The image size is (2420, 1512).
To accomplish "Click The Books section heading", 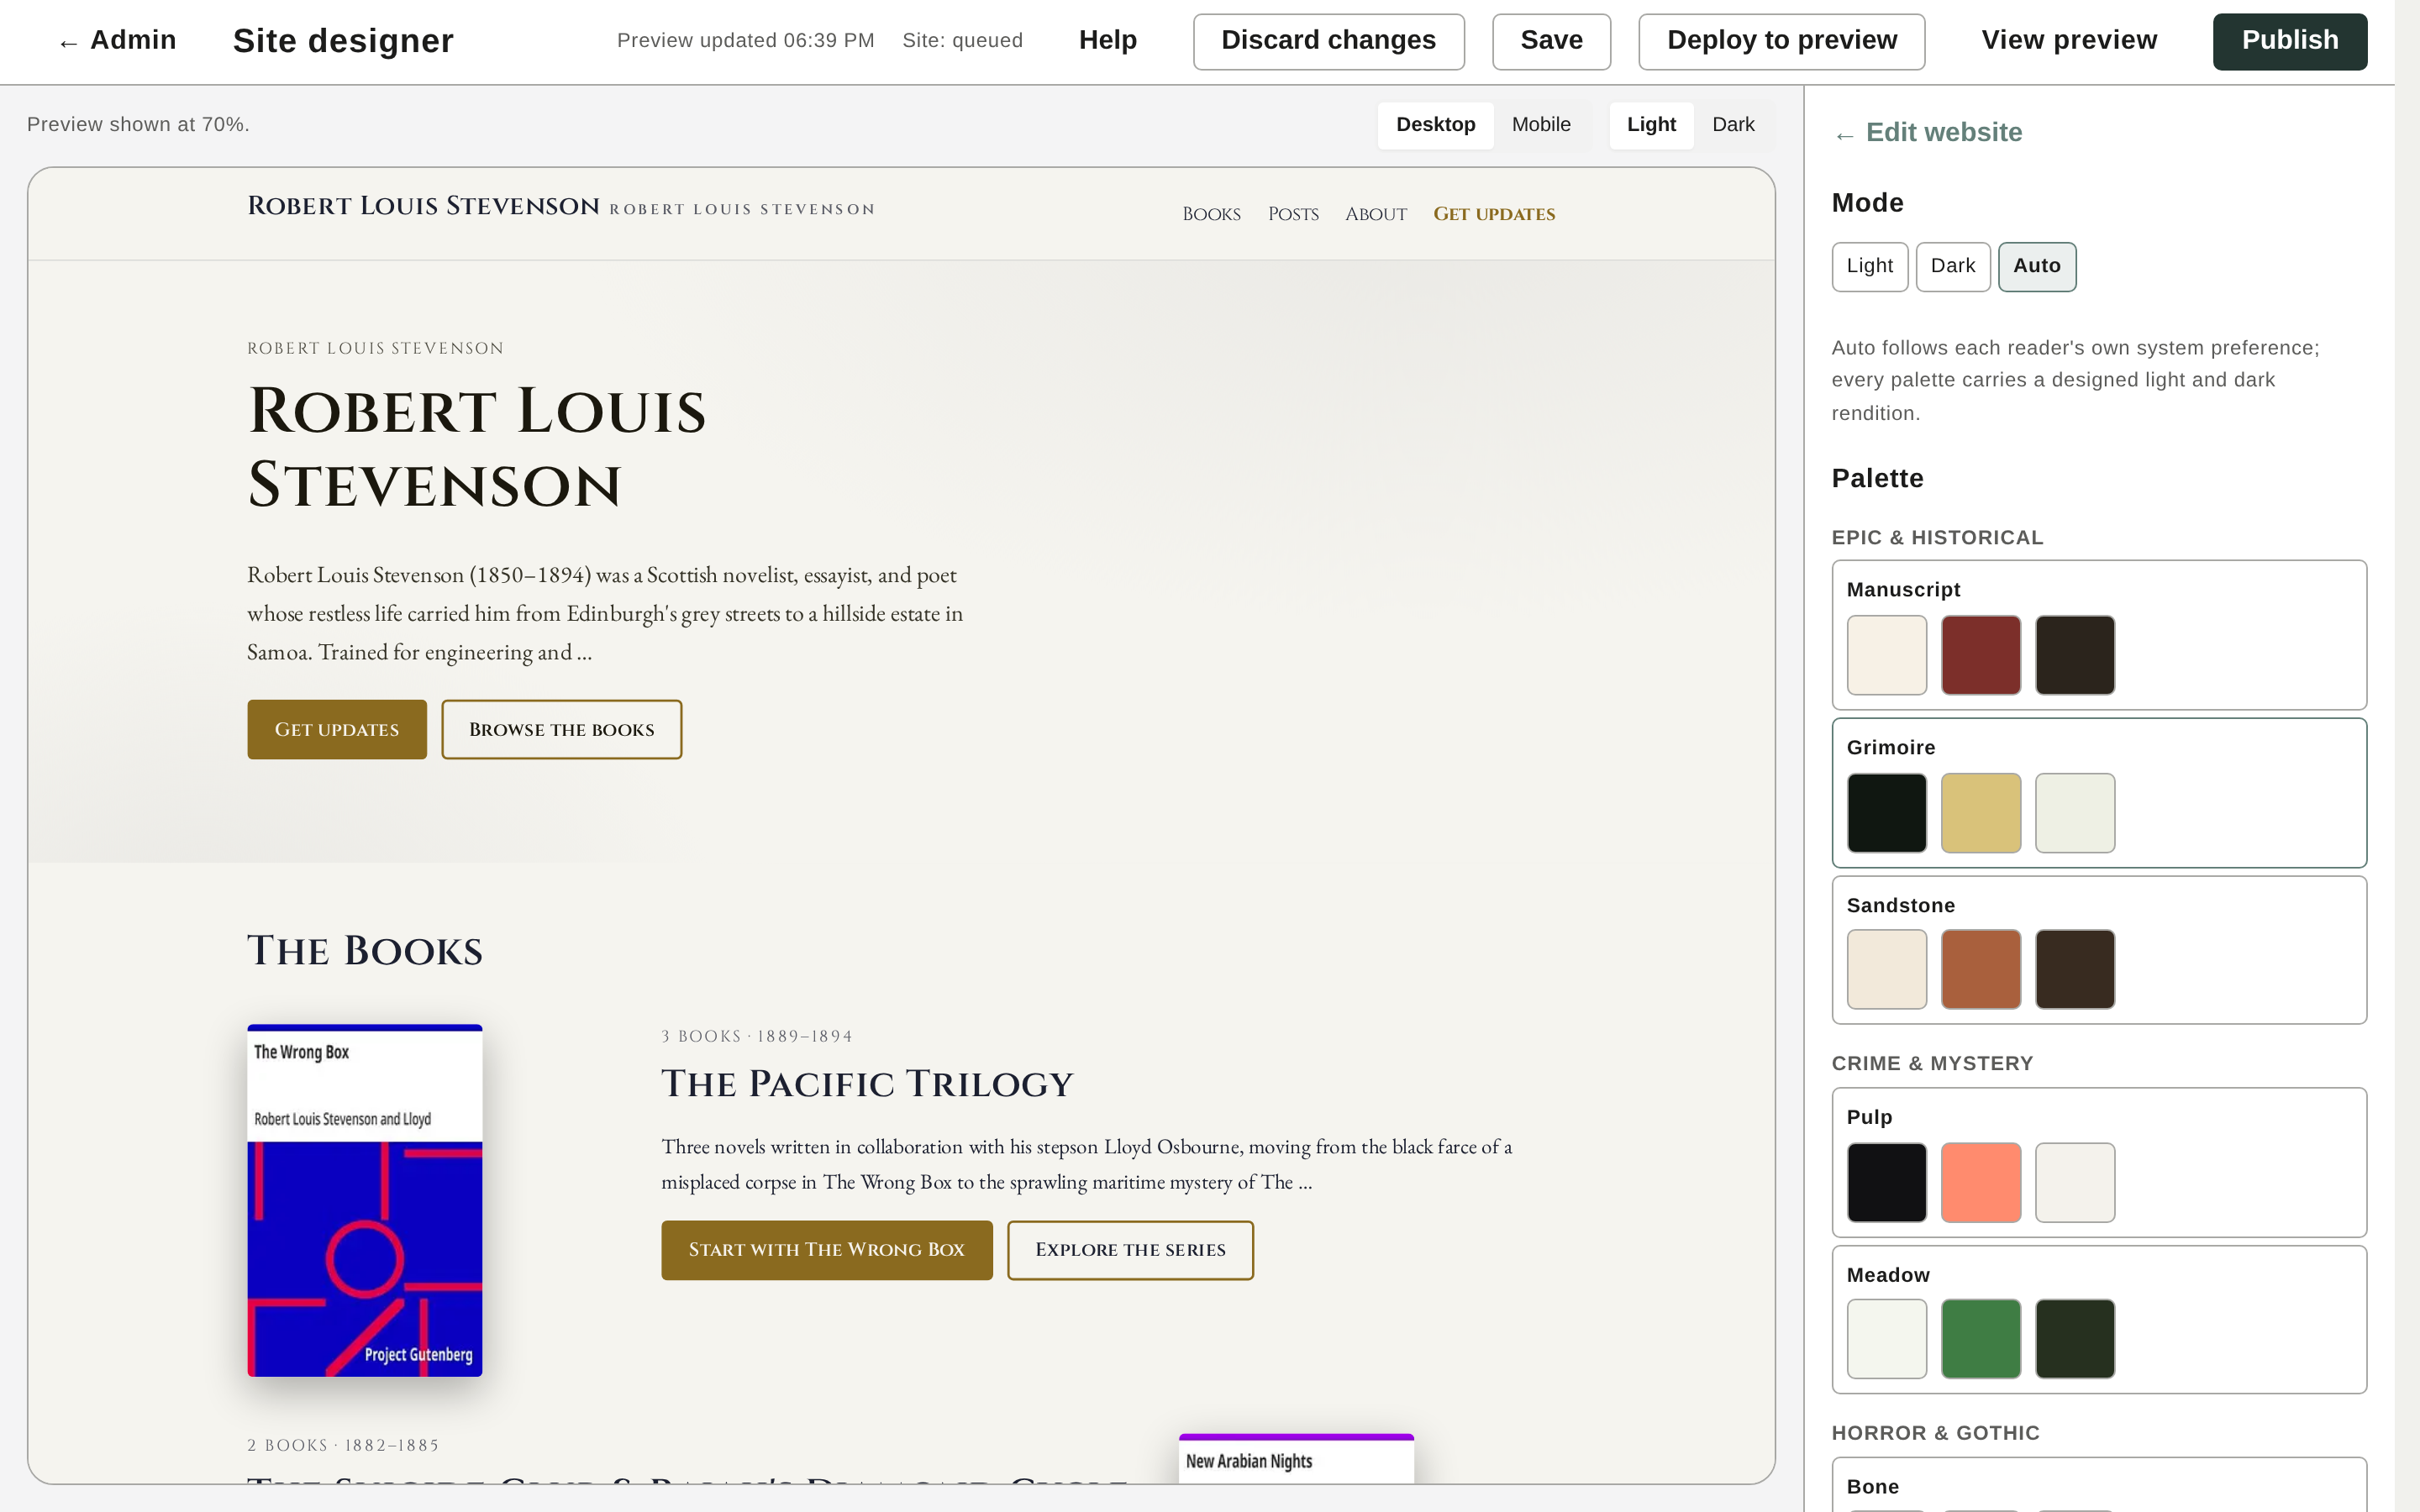I will point(365,951).
